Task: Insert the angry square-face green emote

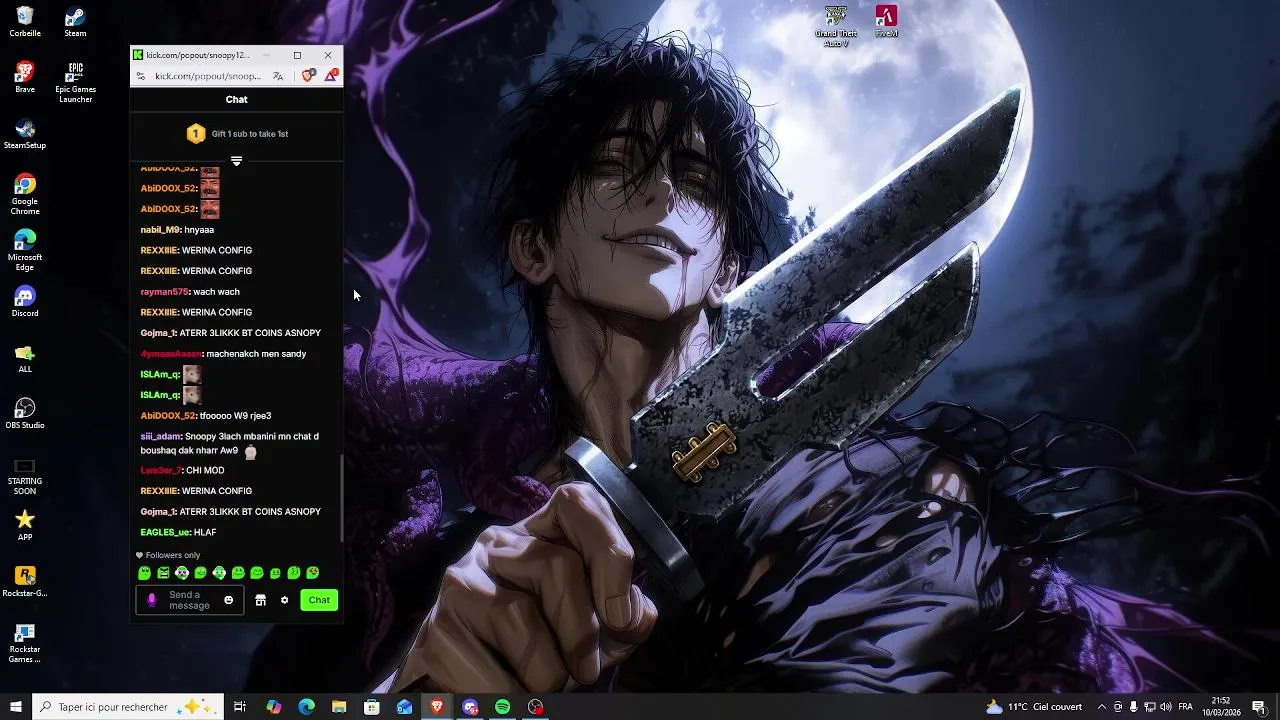Action: (x=163, y=573)
